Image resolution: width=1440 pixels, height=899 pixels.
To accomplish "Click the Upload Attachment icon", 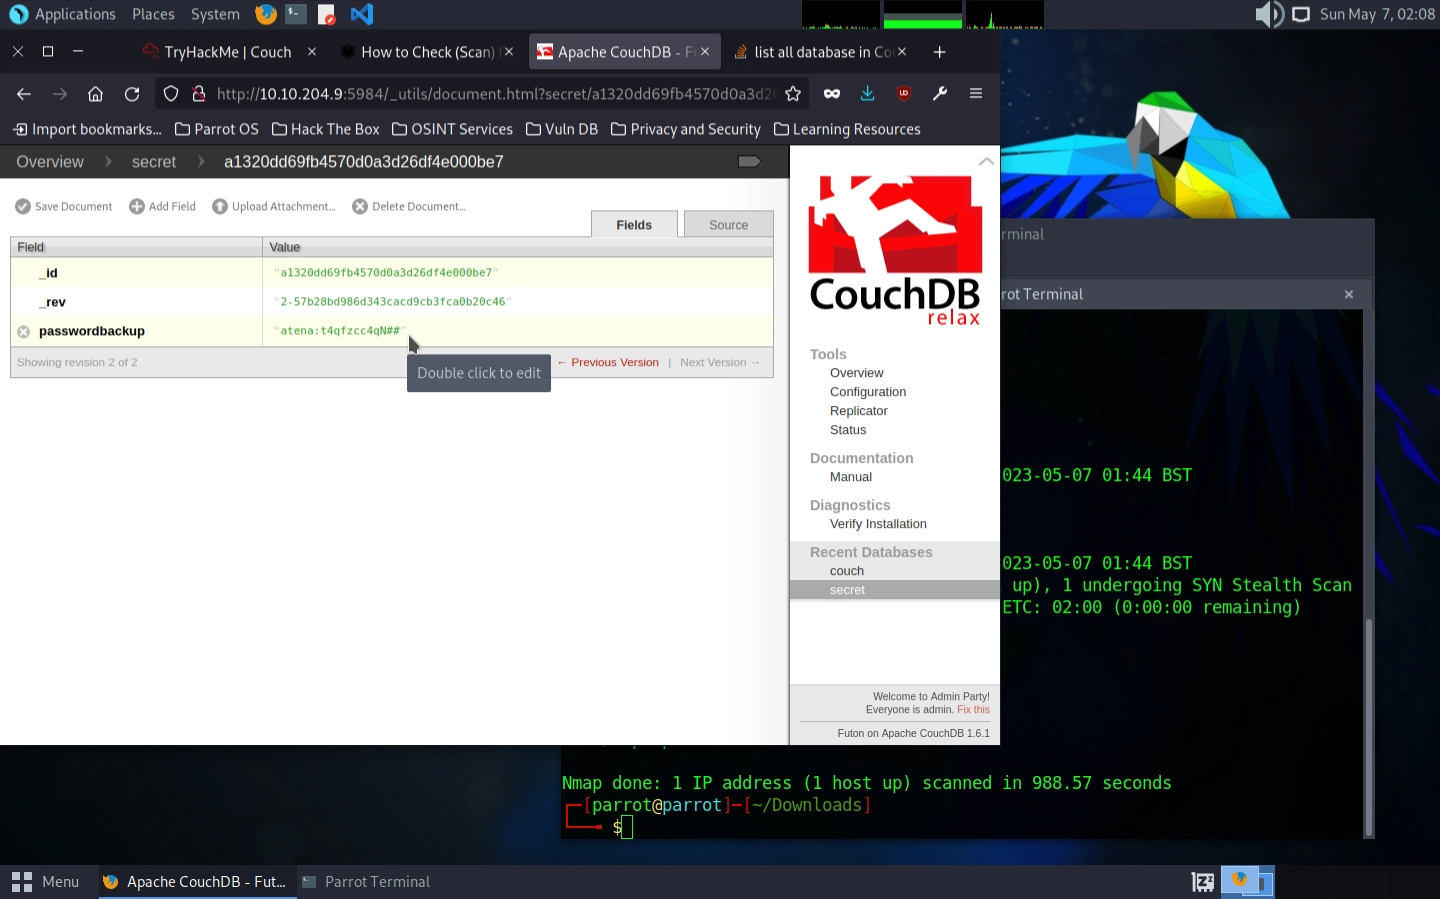I will [x=220, y=206].
